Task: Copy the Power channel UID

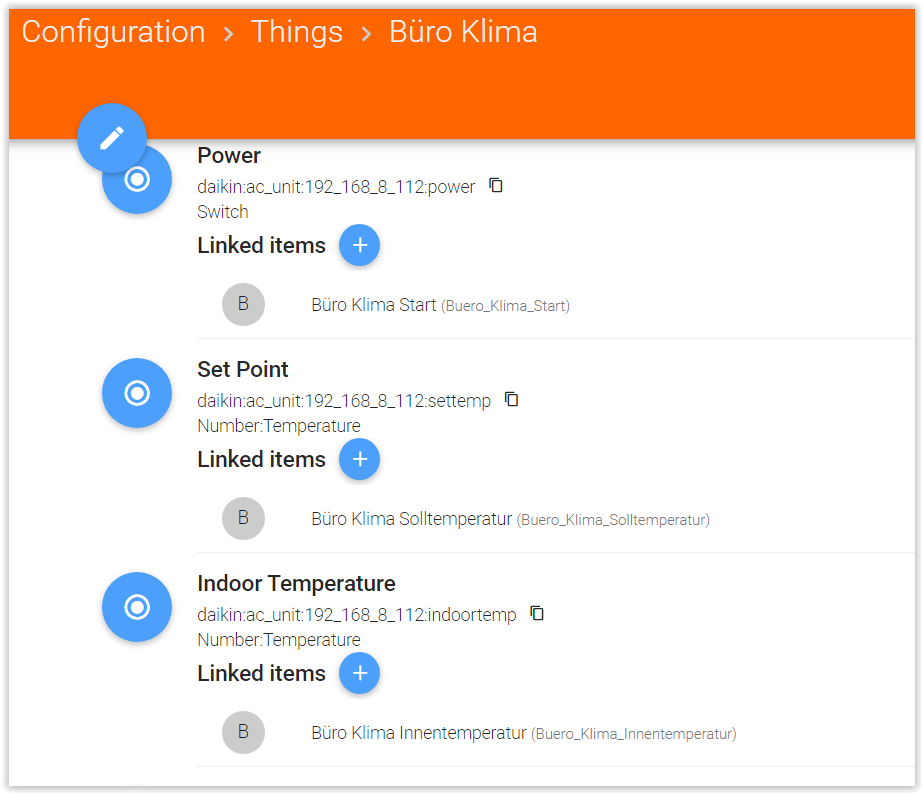Action: click(x=496, y=185)
